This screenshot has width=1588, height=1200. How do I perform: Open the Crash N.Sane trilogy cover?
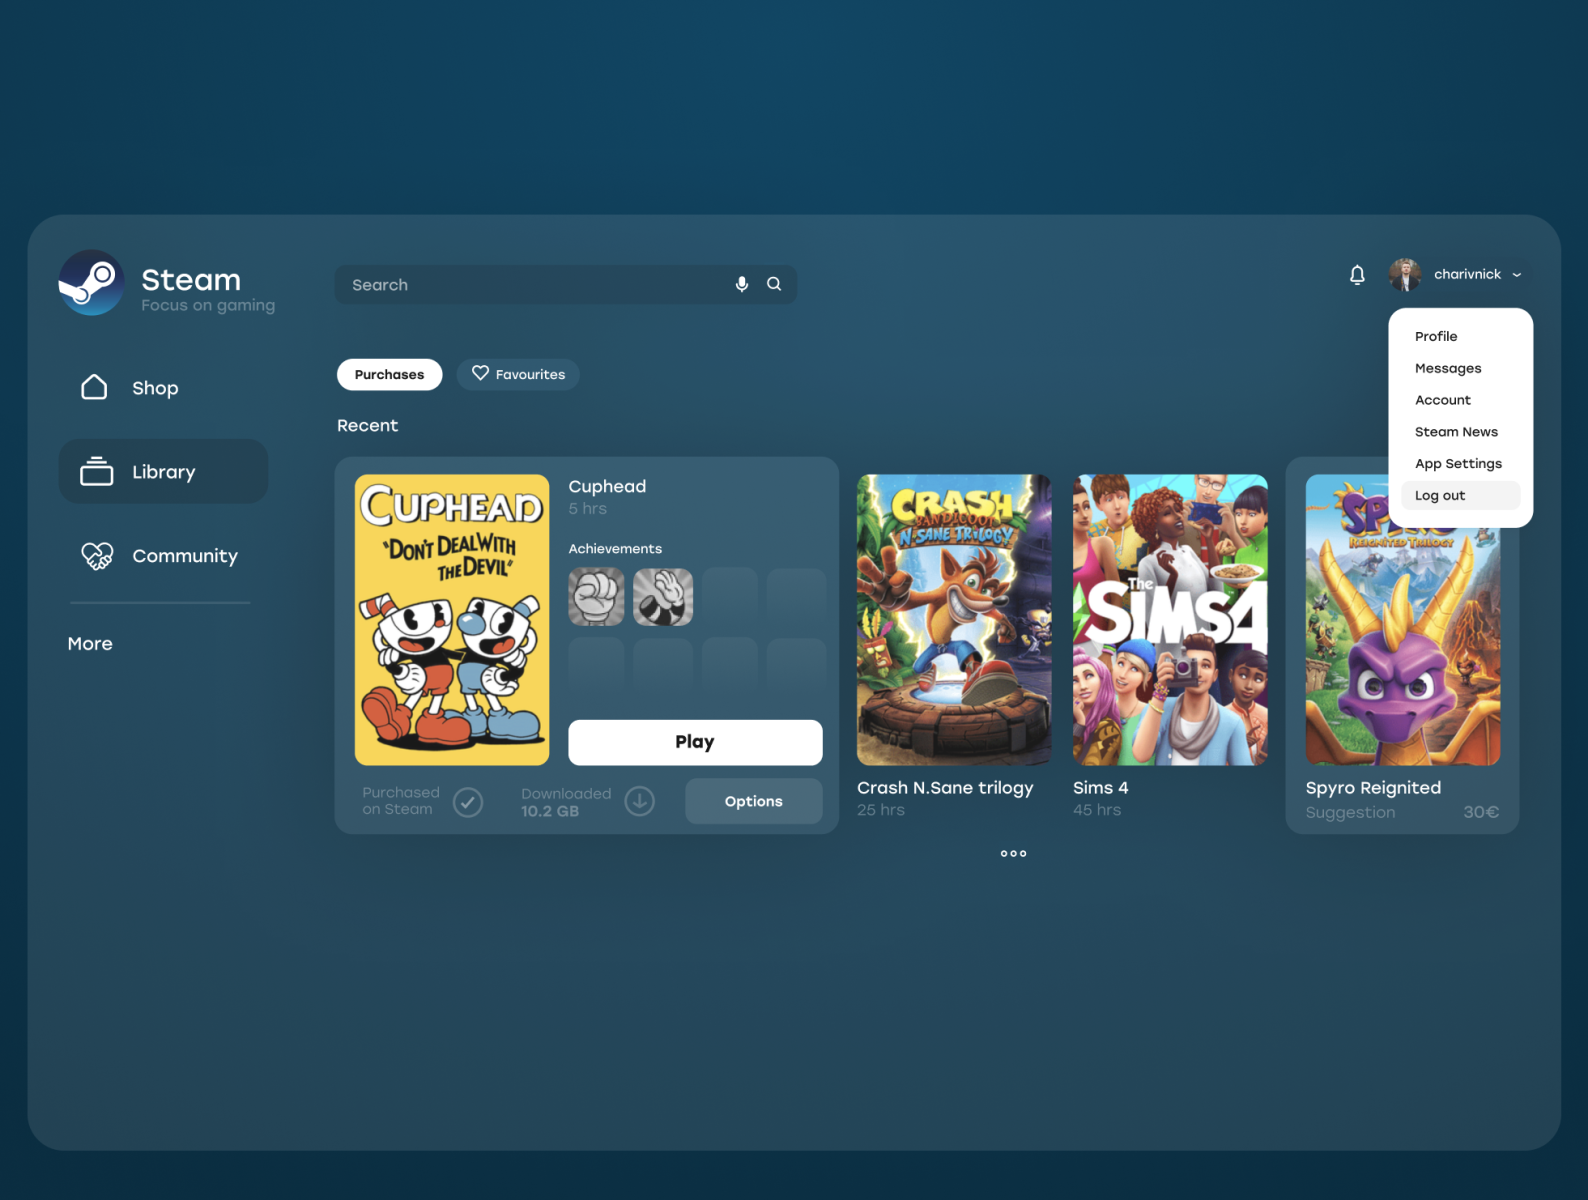[954, 620]
